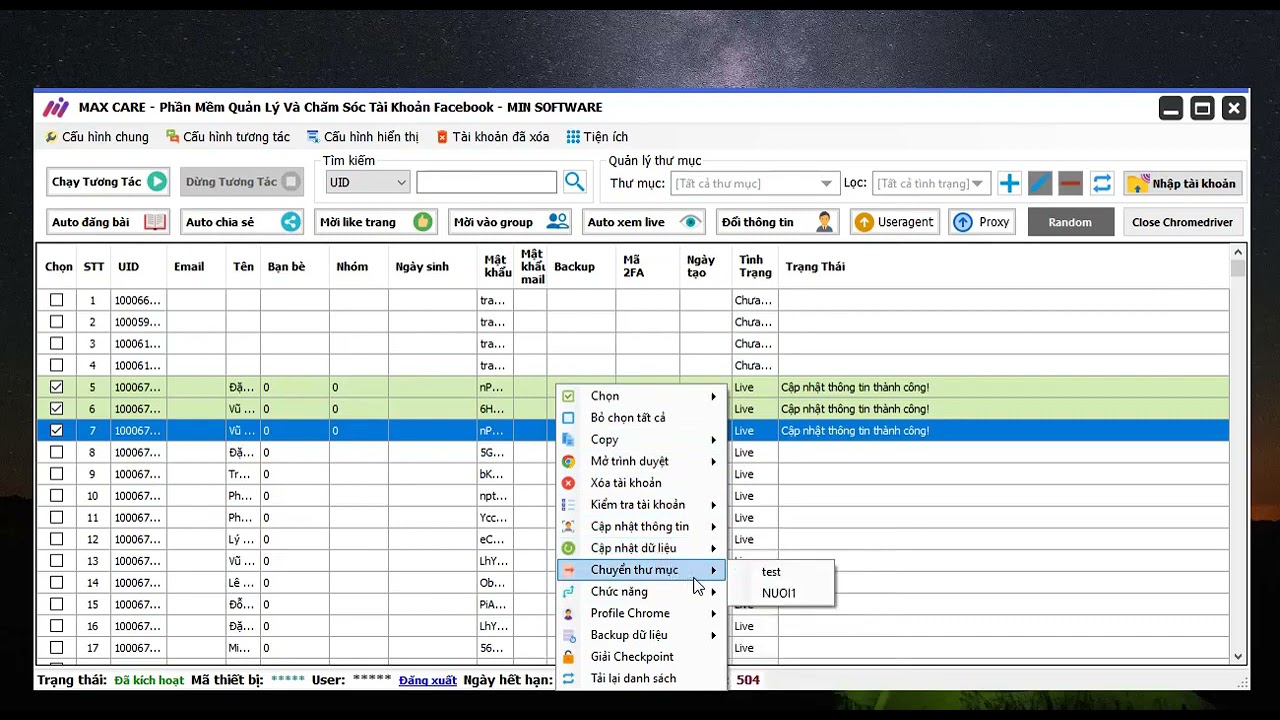Expand the Thư mục folder dropdown
1280x720 pixels.
[x=754, y=183]
